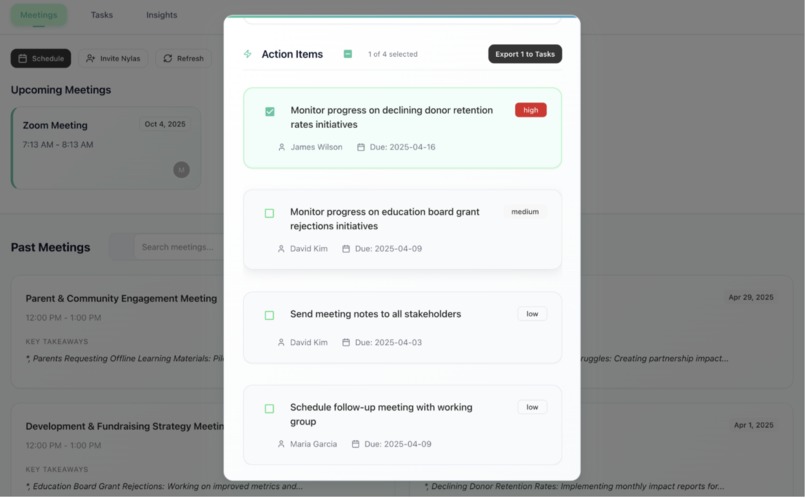Click the James Wilson assignee name
Image resolution: width=806 pixels, height=498 pixels.
(x=316, y=147)
